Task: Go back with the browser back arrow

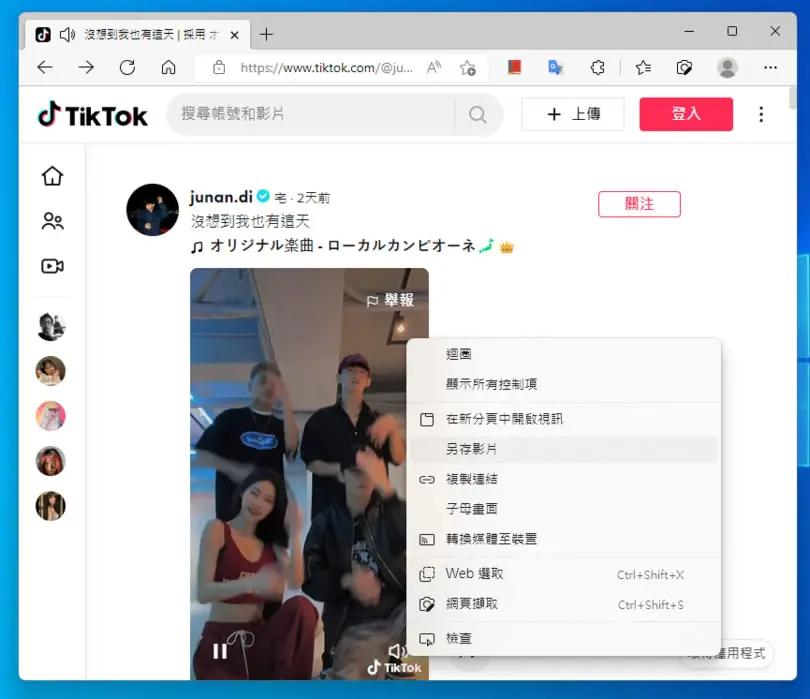Action: 45,67
